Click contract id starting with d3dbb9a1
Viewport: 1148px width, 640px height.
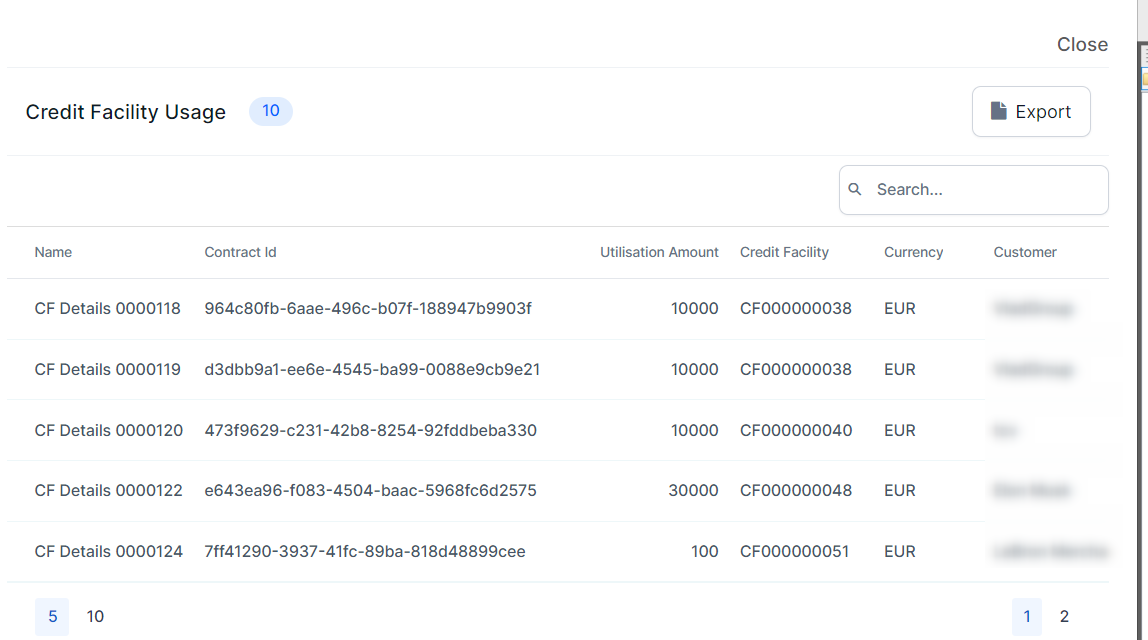click(x=372, y=370)
